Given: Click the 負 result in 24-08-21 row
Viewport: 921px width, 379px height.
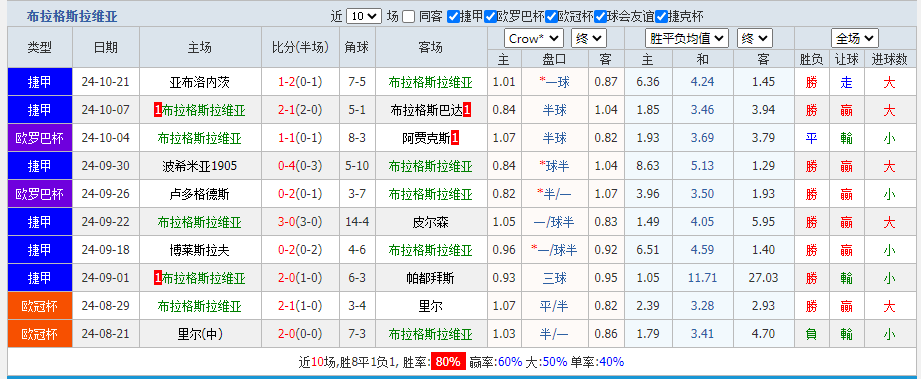Looking at the screenshot, I should tap(812, 334).
